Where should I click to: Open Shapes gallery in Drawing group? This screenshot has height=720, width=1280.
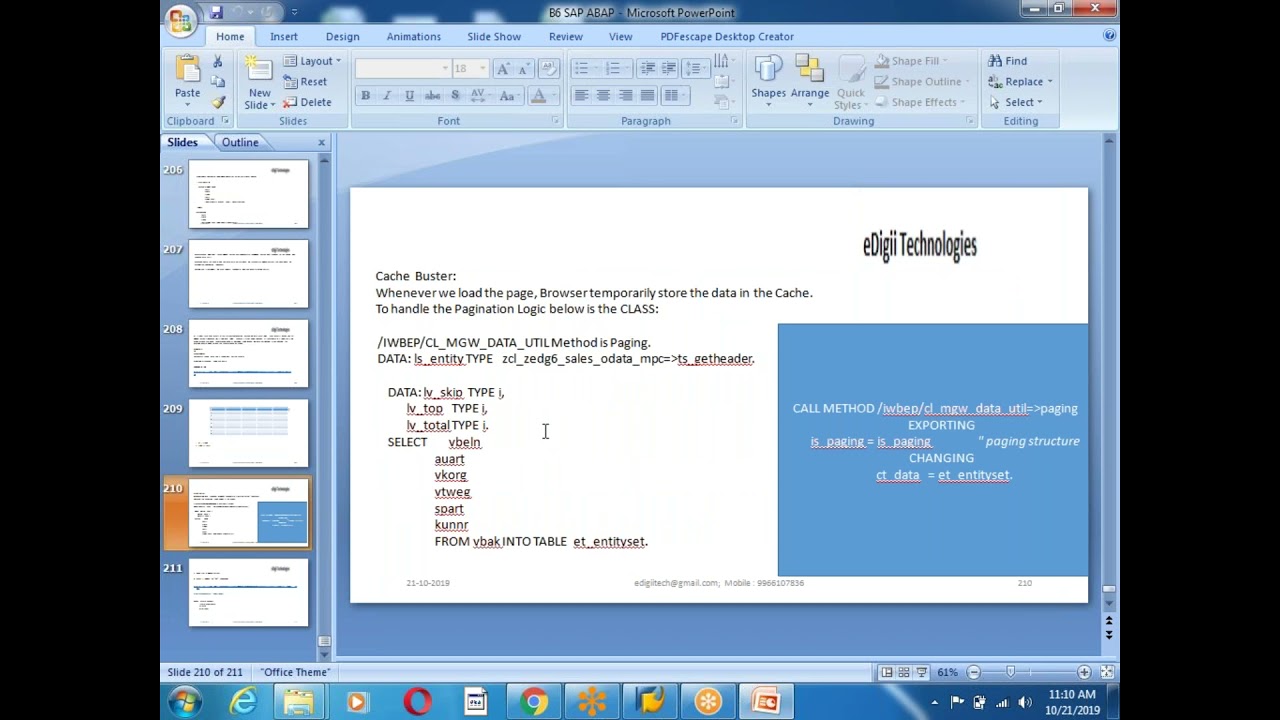pyautogui.click(x=768, y=81)
